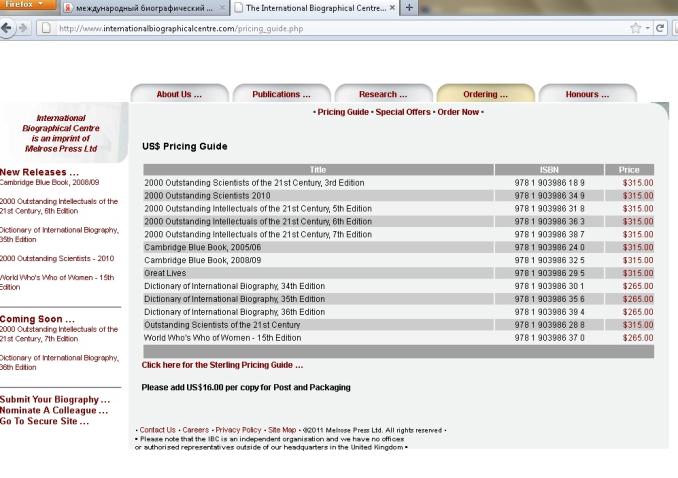Select World Who's Who of Women - 15th Edition title
This screenshot has width=678, height=478.
coord(222,338)
